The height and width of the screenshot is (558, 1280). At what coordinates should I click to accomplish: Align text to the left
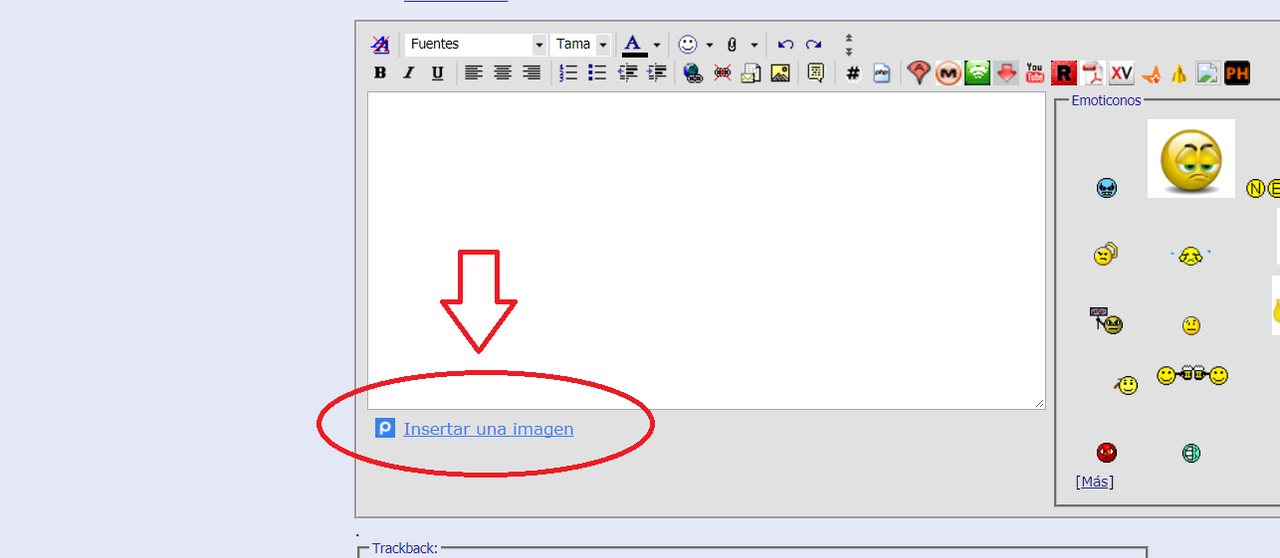474,73
